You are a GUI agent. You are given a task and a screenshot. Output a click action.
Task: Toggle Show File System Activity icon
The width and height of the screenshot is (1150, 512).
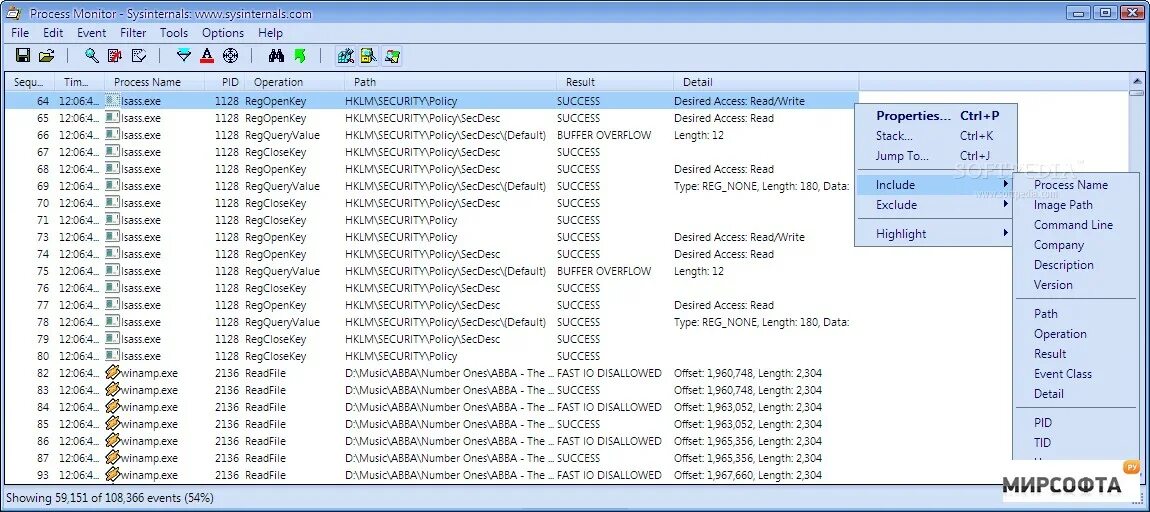pos(368,55)
